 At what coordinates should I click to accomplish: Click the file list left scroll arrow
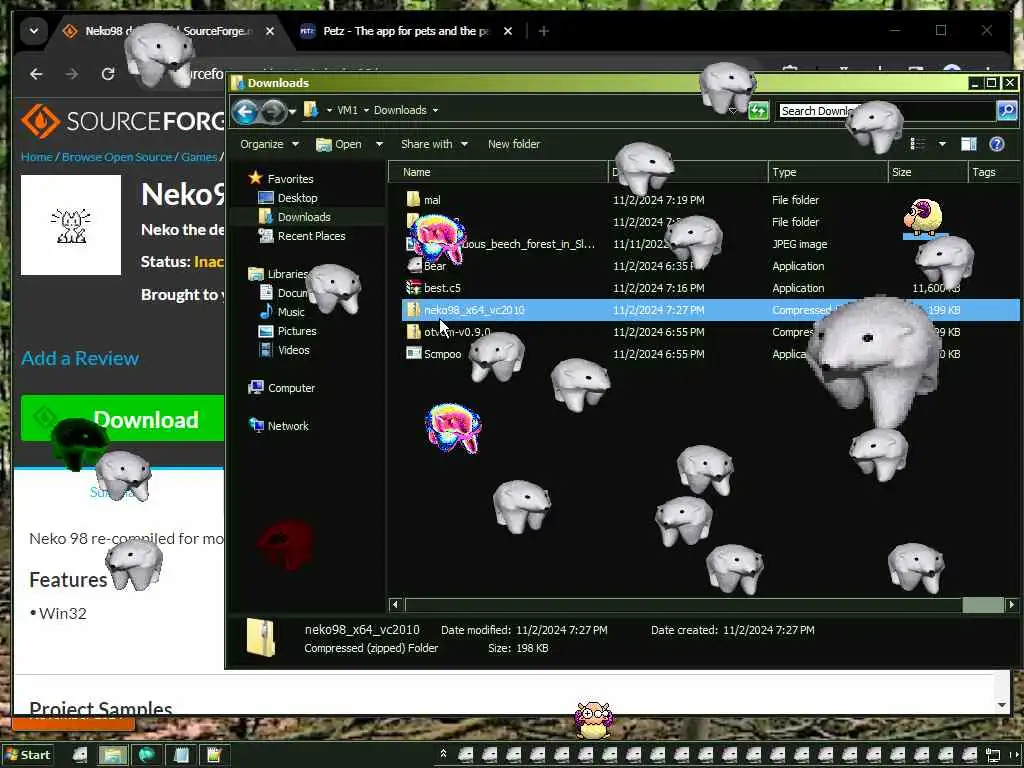coord(394,605)
